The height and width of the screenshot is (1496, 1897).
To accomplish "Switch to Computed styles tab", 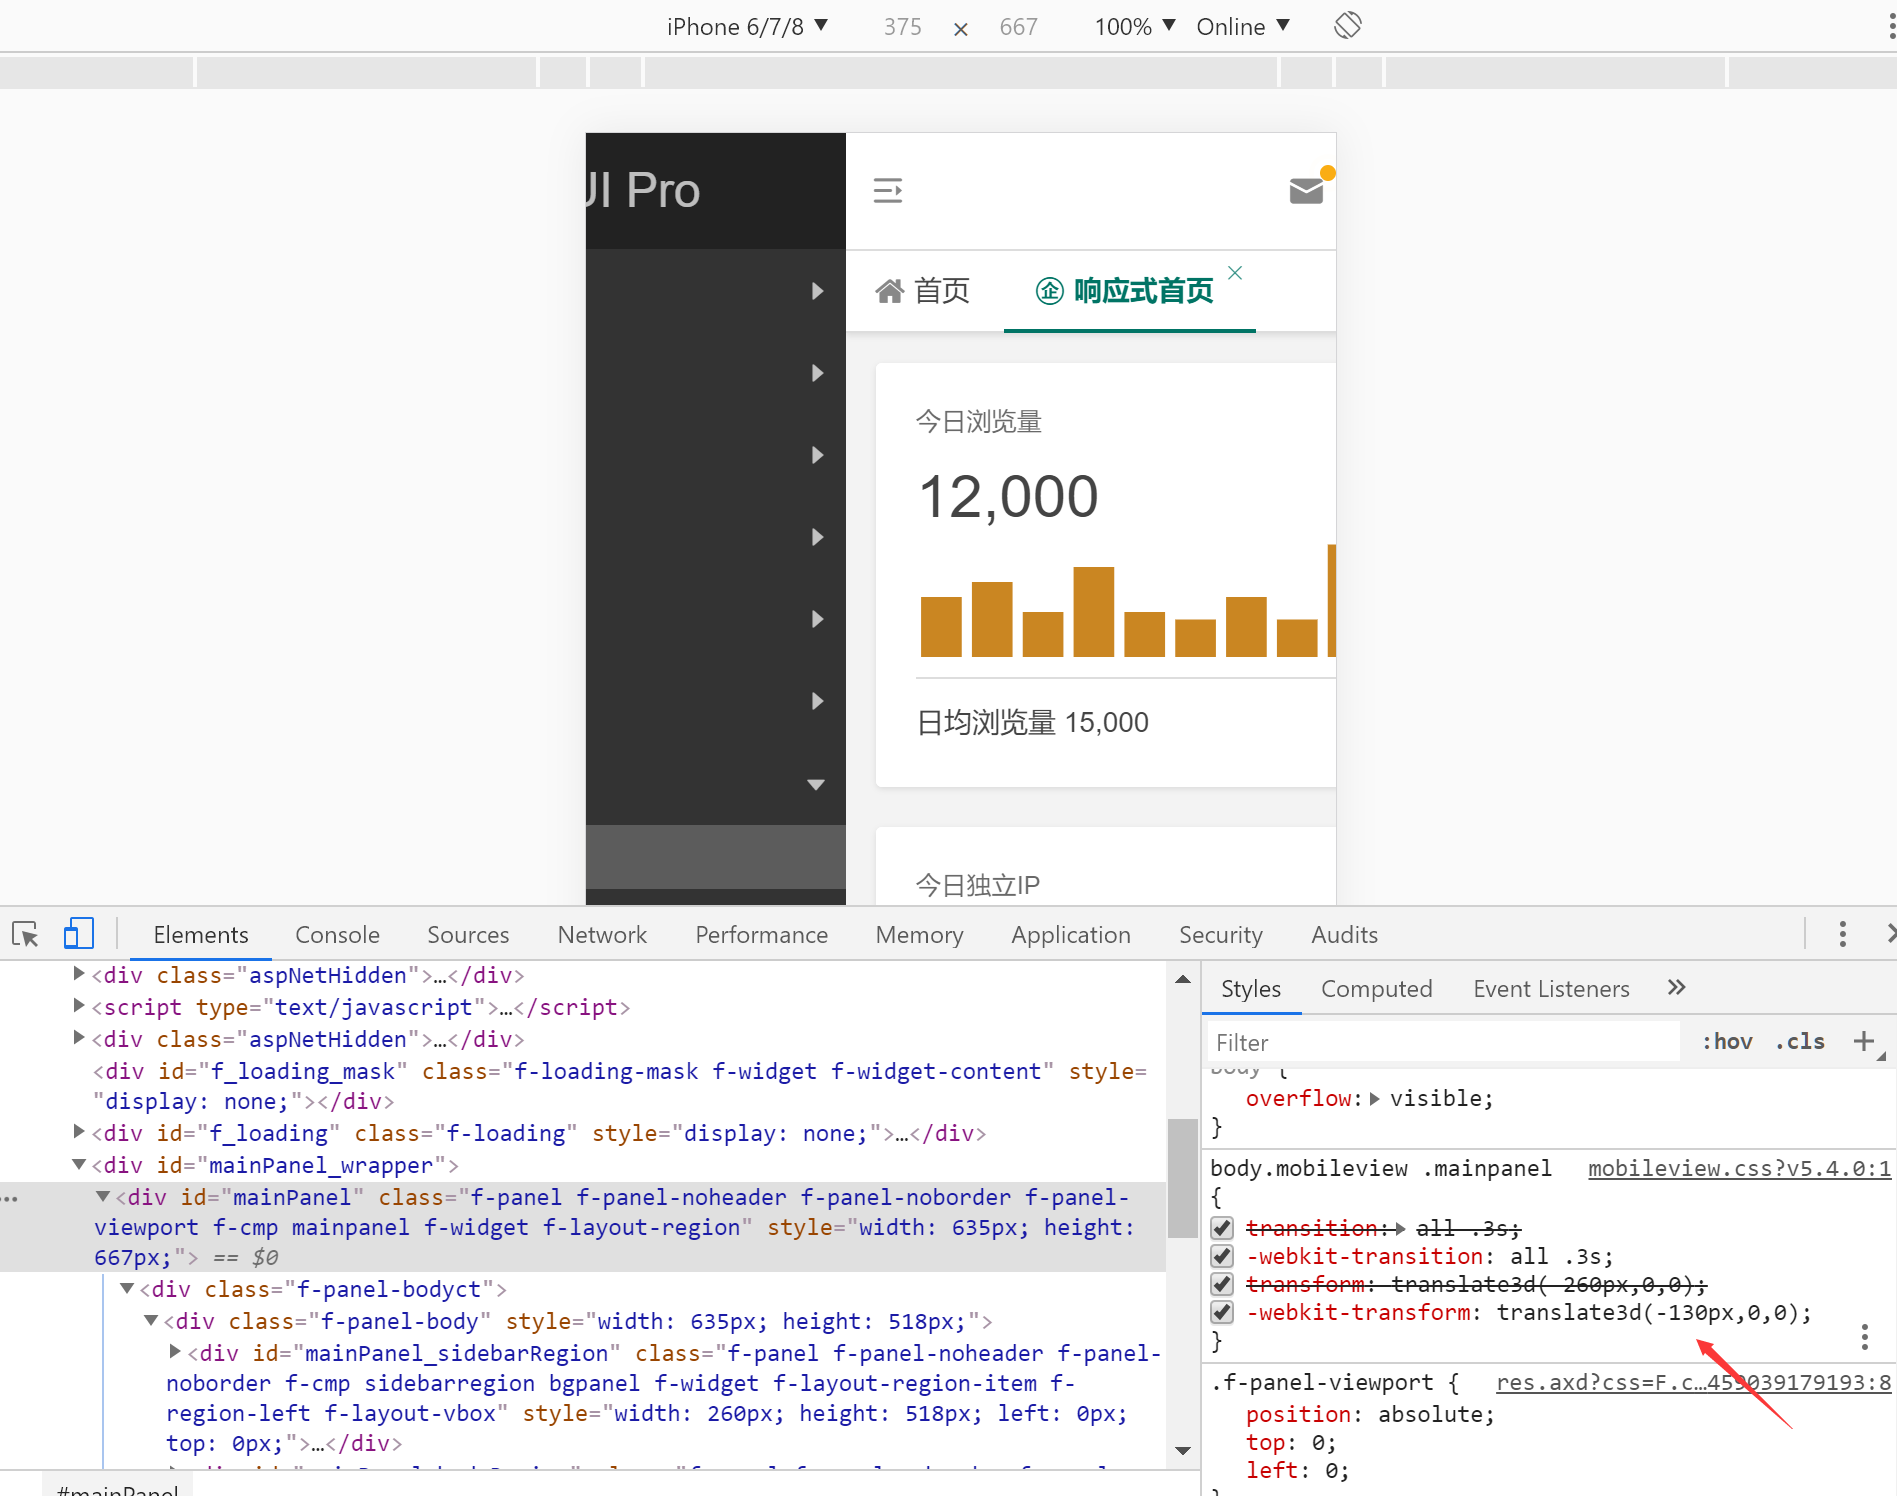I will coord(1376,988).
